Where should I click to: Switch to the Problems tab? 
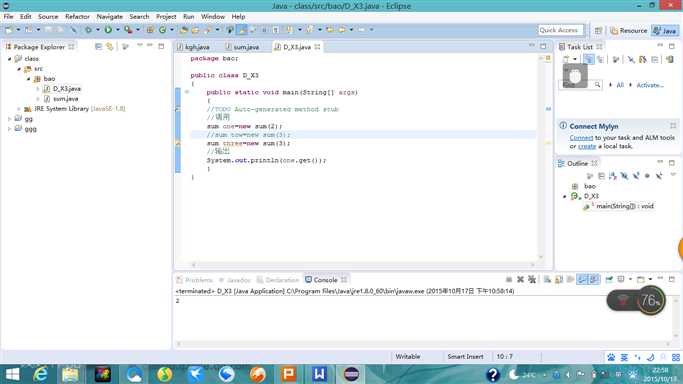195,280
